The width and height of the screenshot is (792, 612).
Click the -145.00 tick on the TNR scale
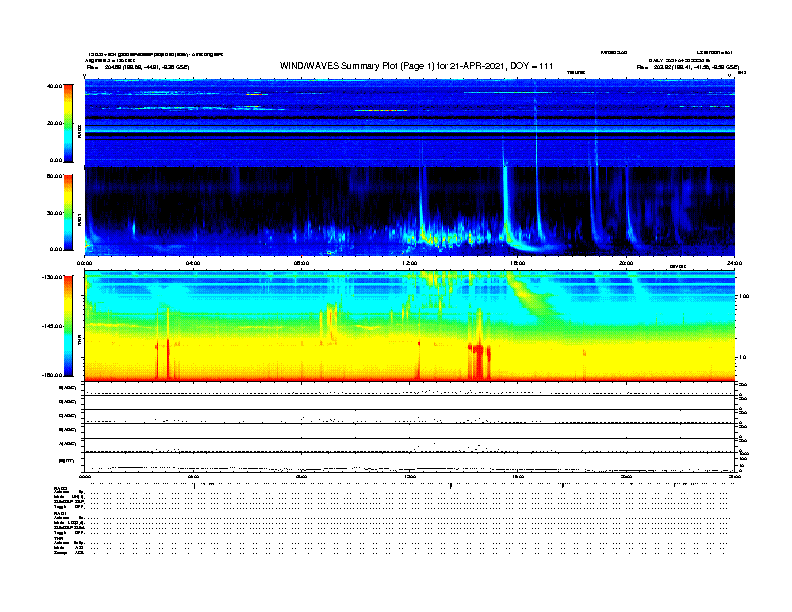click(53, 326)
